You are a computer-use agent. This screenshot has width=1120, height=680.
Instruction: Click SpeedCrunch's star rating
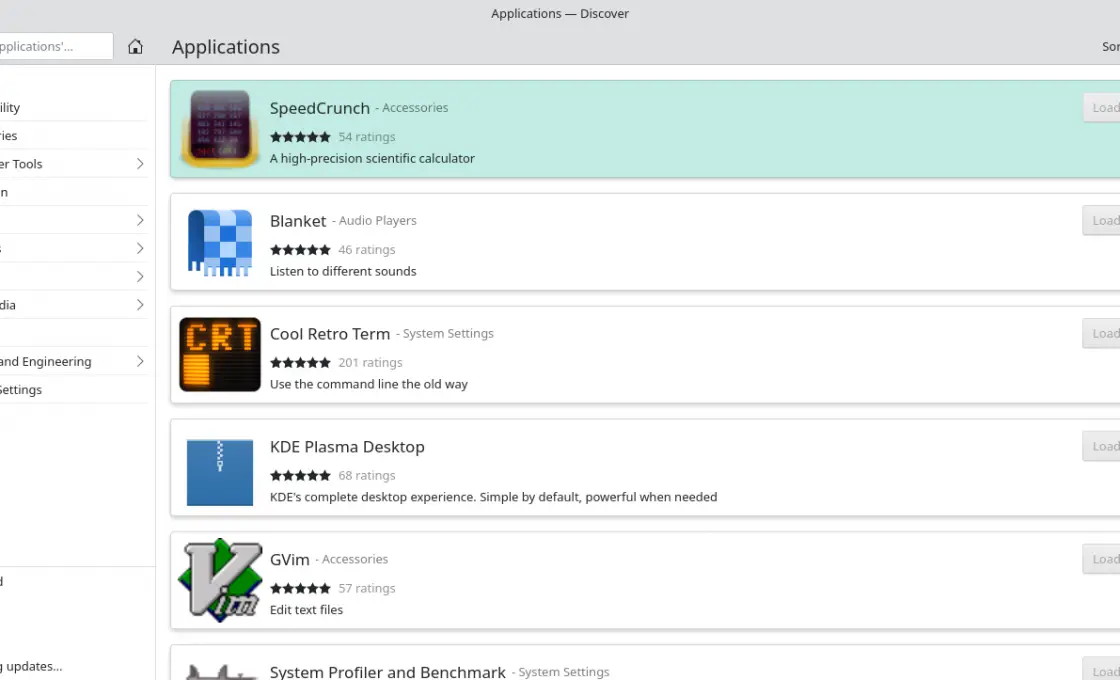(x=300, y=136)
